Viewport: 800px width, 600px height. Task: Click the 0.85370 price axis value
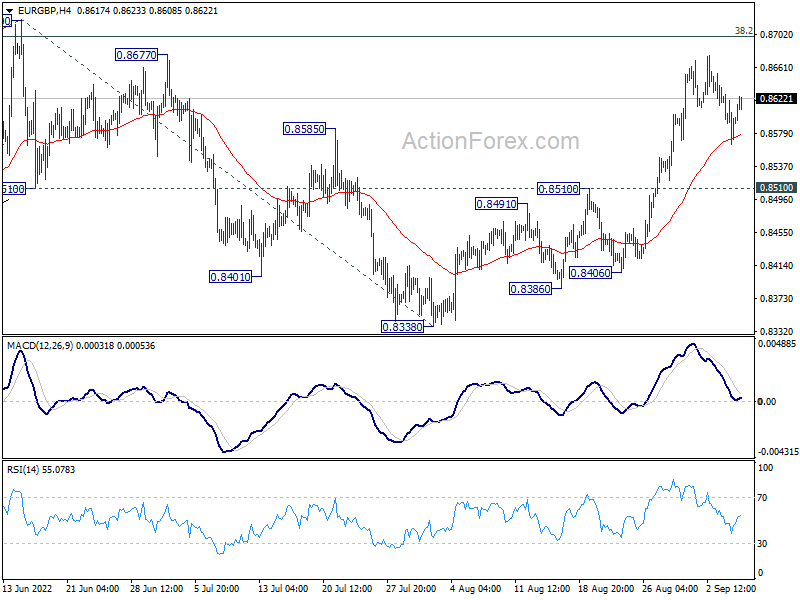(777, 166)
